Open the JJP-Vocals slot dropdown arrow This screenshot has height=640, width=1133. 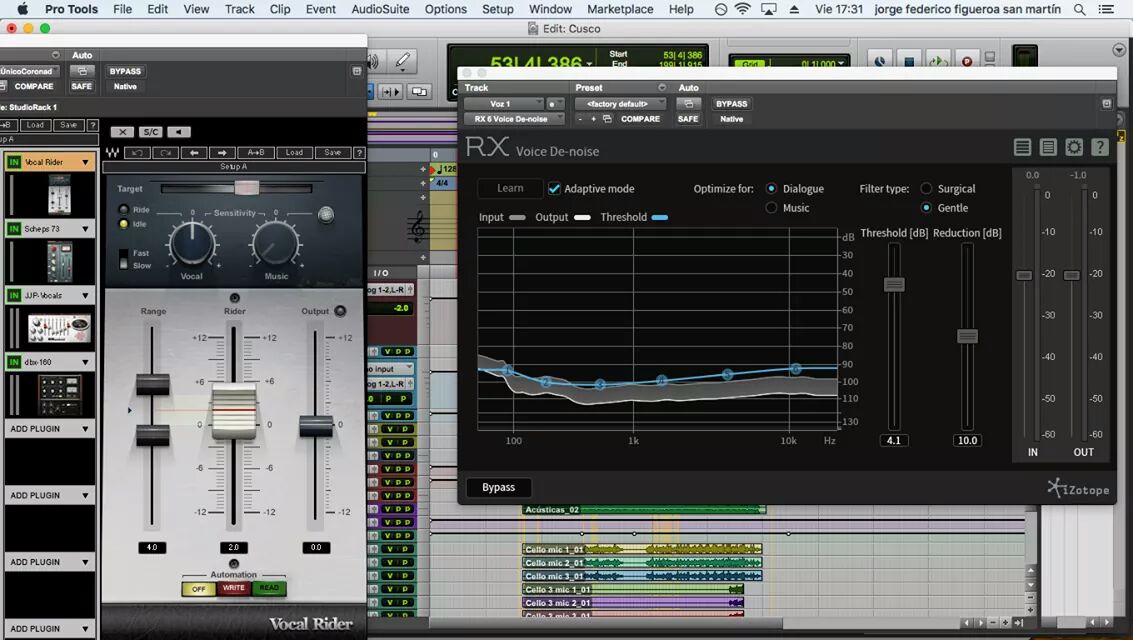pos(85,295)
